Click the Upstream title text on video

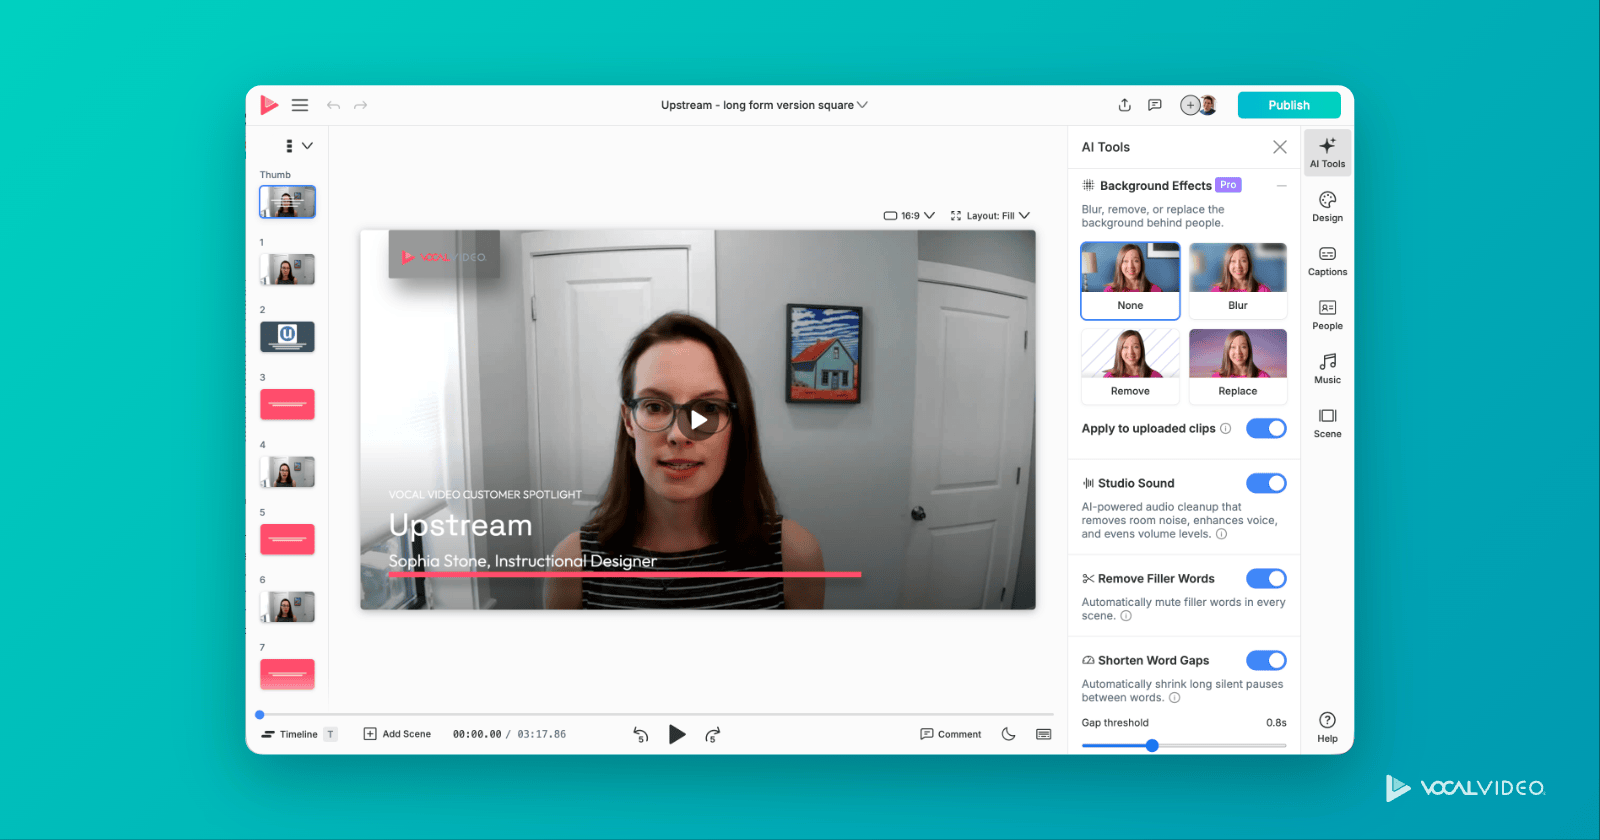(460, 525)
